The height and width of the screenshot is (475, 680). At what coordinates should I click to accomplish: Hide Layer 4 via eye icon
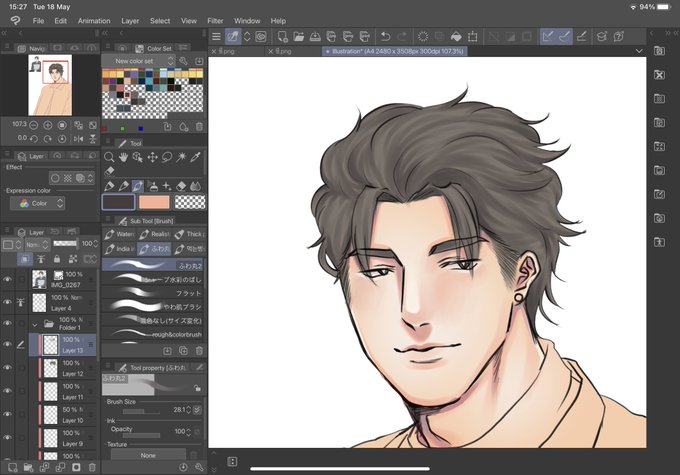(7, 302)
